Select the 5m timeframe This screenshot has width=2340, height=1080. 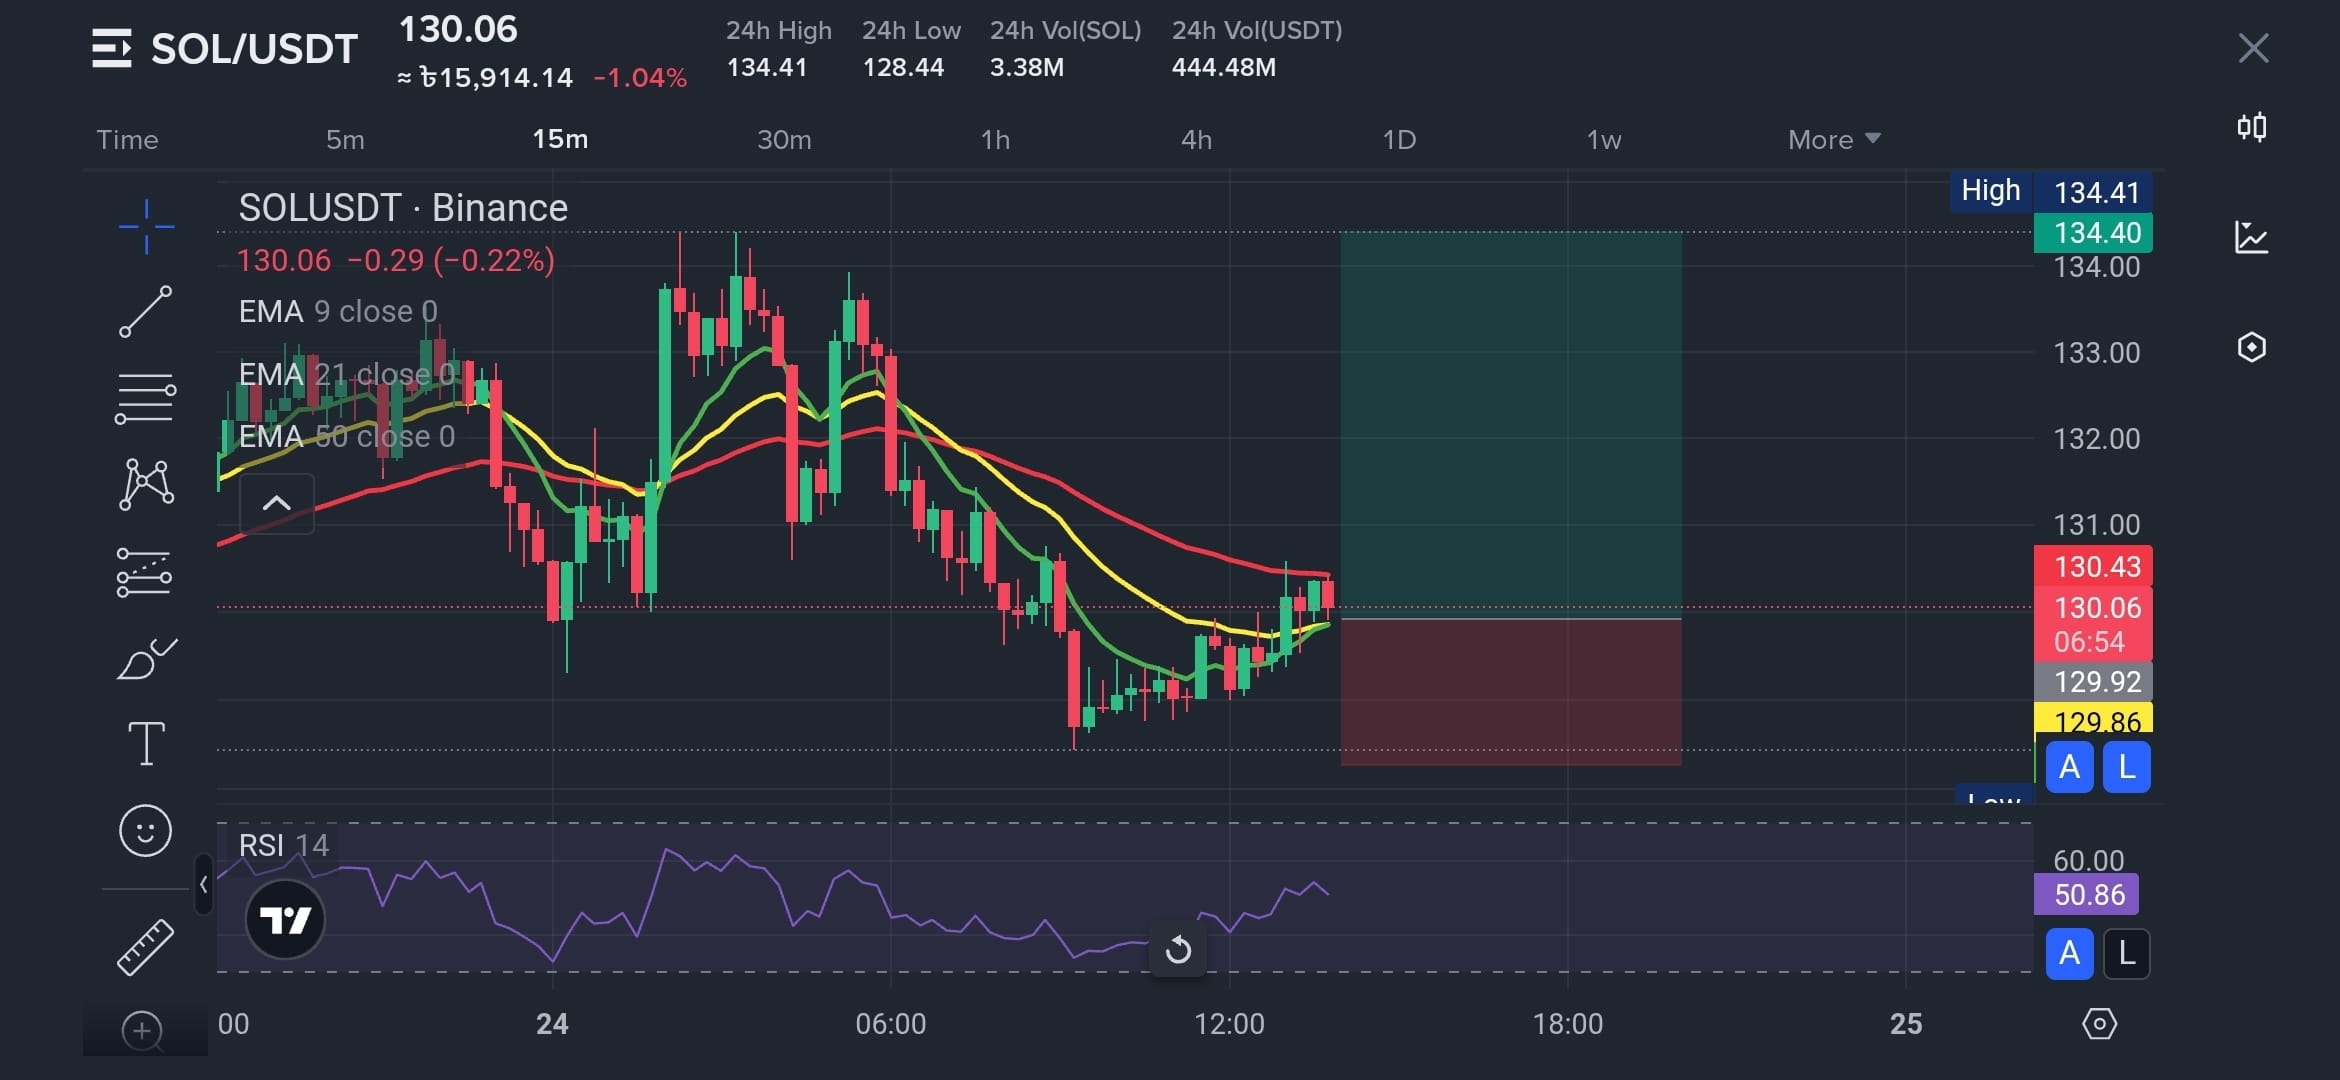345,139
